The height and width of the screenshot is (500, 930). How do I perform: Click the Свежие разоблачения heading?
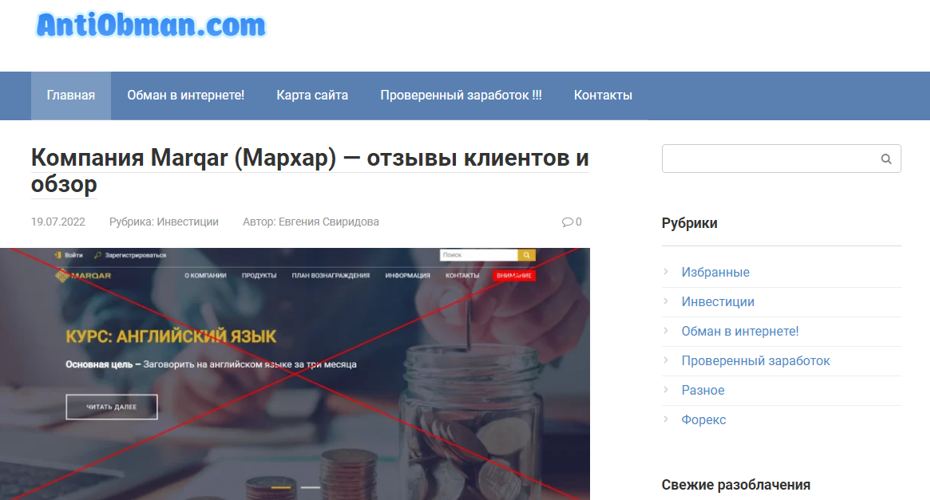(735, 485)
